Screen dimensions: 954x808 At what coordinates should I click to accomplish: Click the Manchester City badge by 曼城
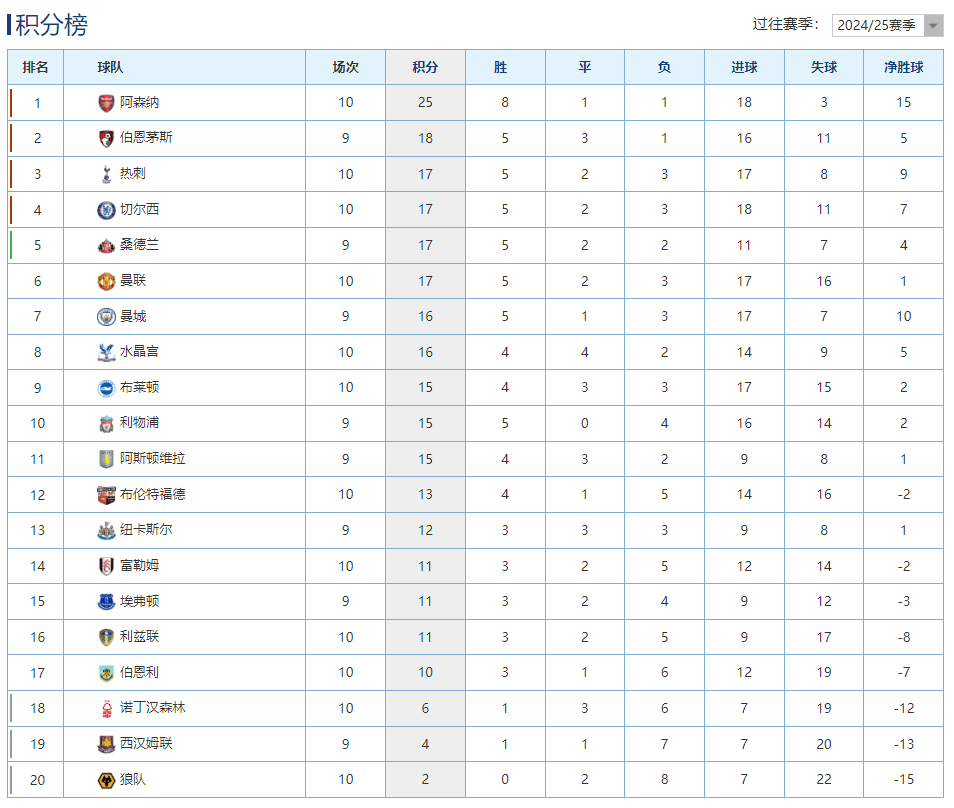(x=106, y=317)
